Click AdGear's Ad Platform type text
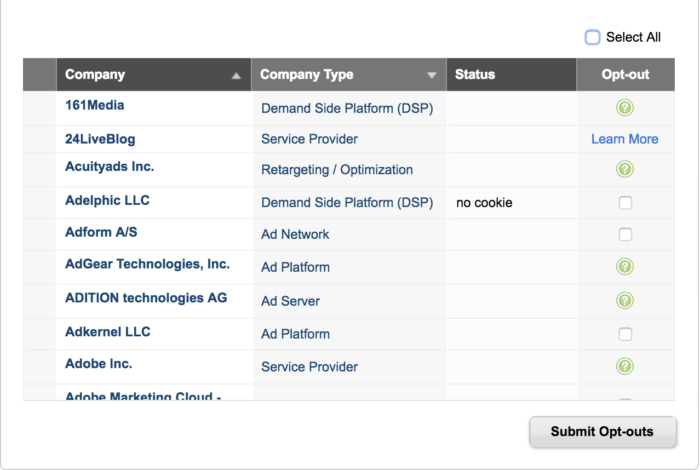 tap(296, 267)
